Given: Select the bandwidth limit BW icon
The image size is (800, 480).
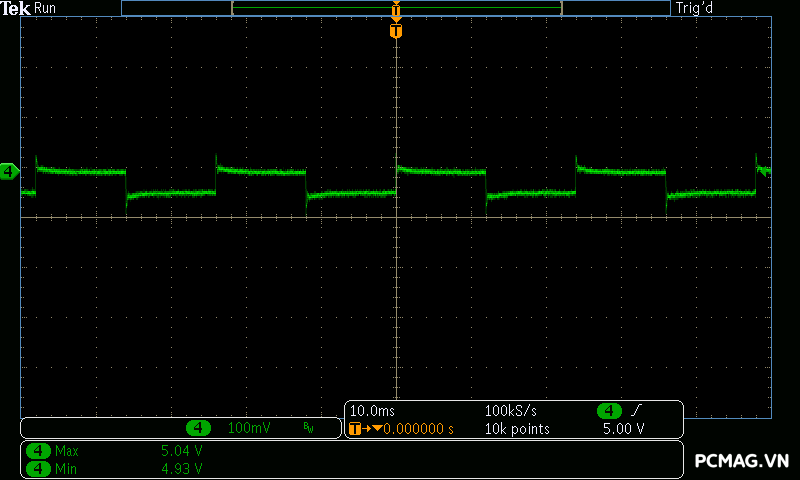Looking at the screenshot, I should coord(308,428).
